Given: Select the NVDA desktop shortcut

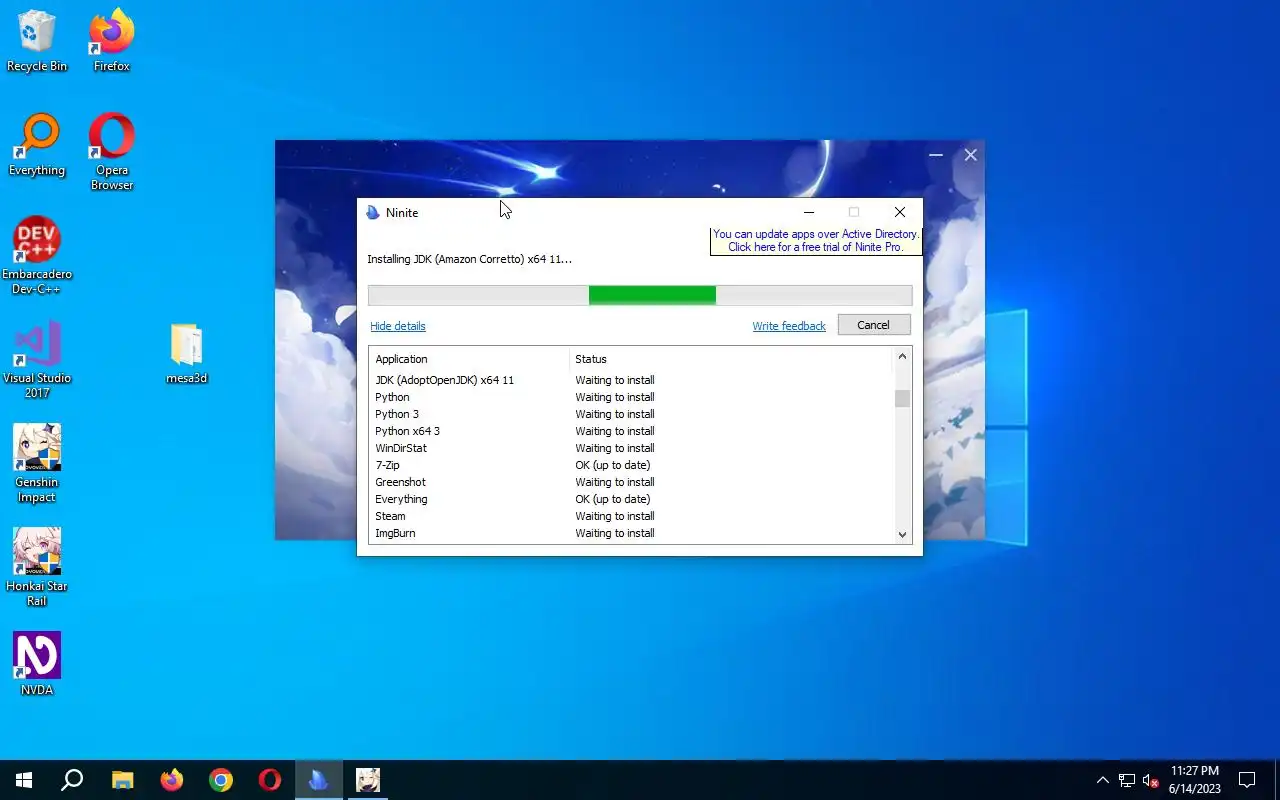Looking at the screenshot, I should [37, 664].
